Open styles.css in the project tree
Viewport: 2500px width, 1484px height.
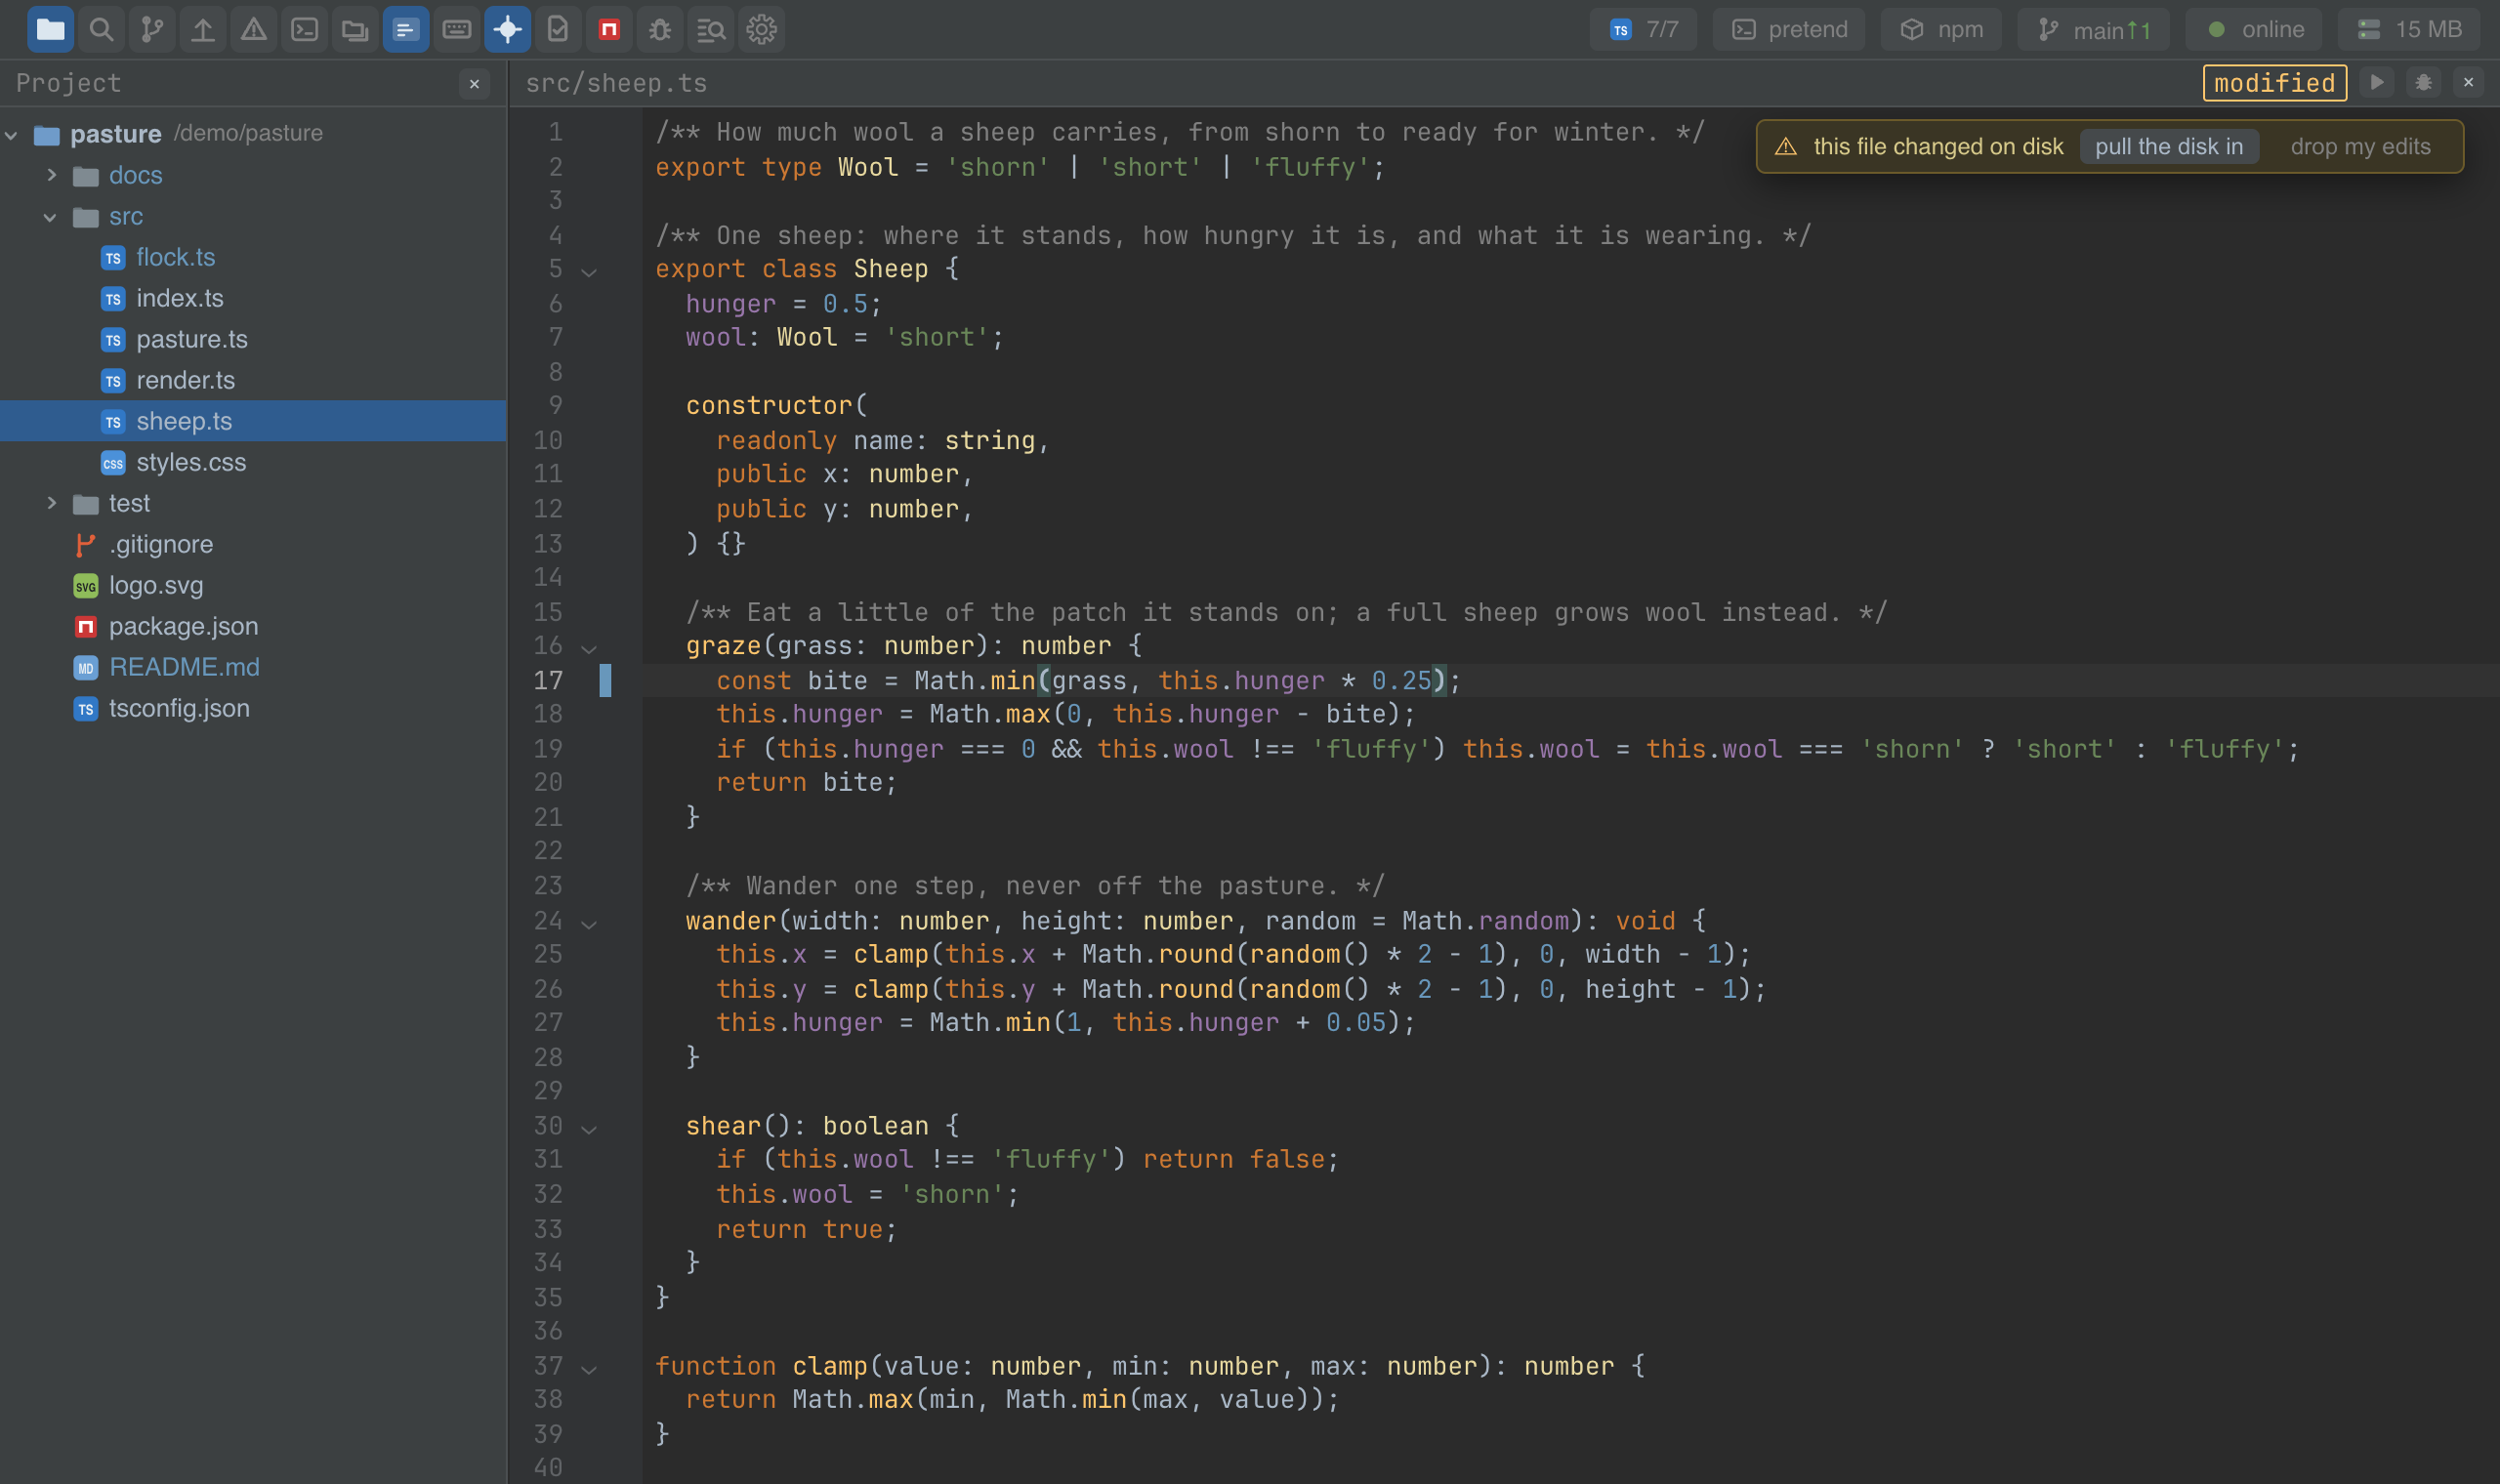pos(253,462)
